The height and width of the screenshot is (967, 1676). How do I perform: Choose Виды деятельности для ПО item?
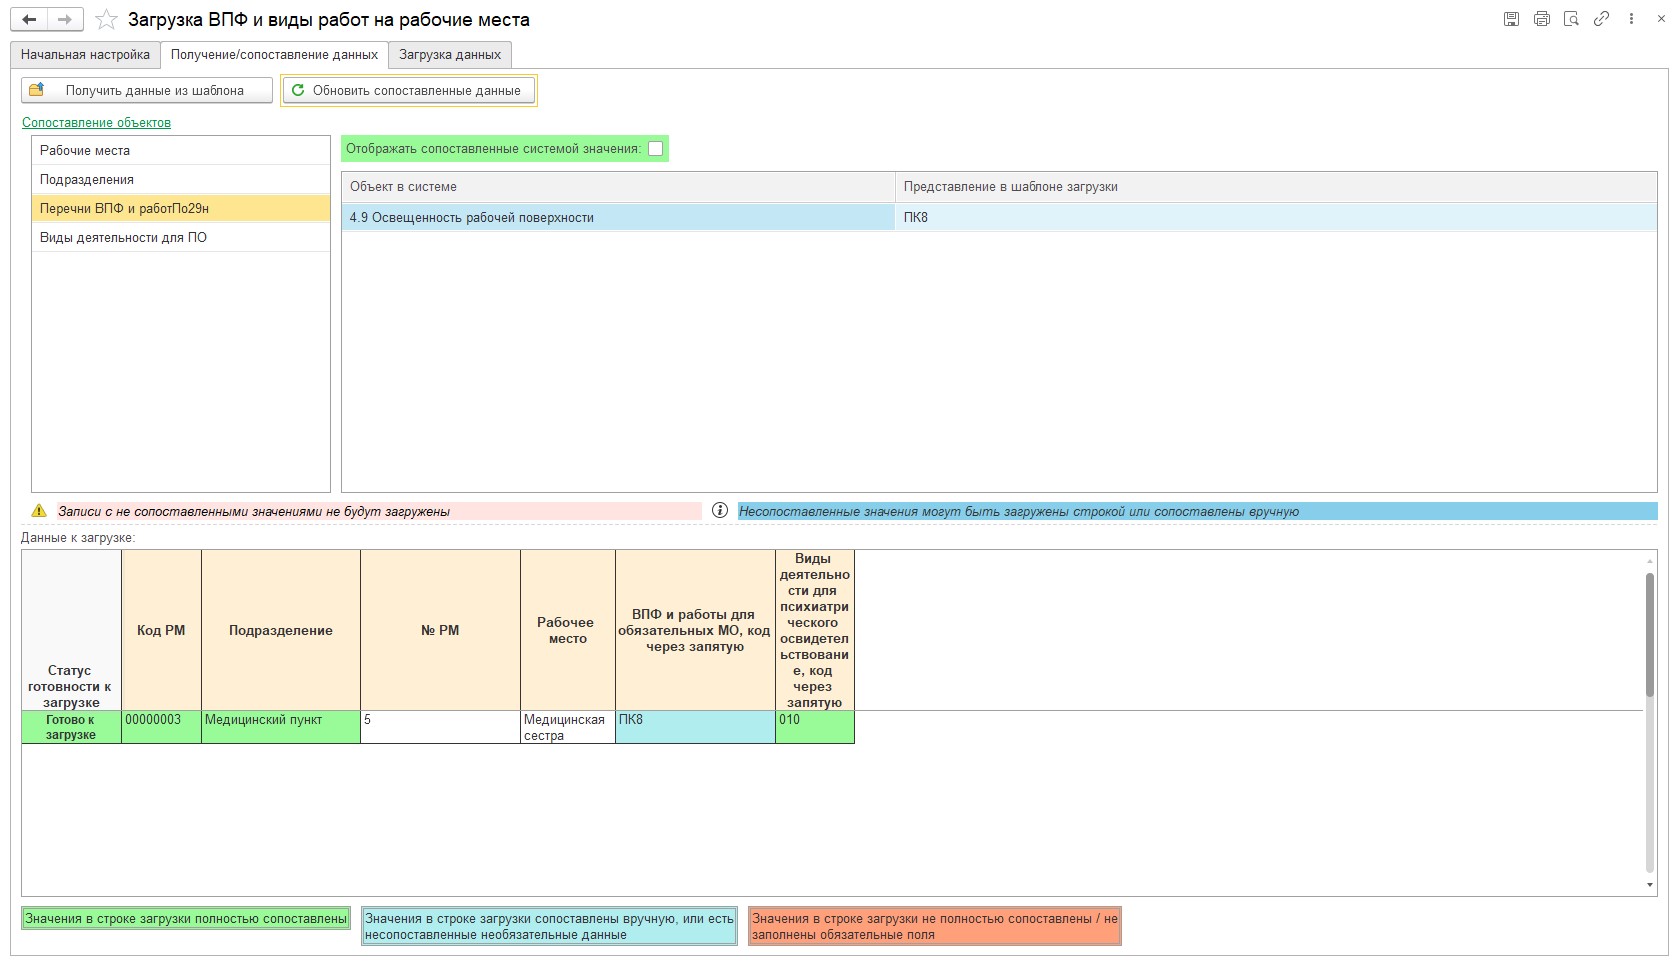pyautogui.click(x=123, y=238)
